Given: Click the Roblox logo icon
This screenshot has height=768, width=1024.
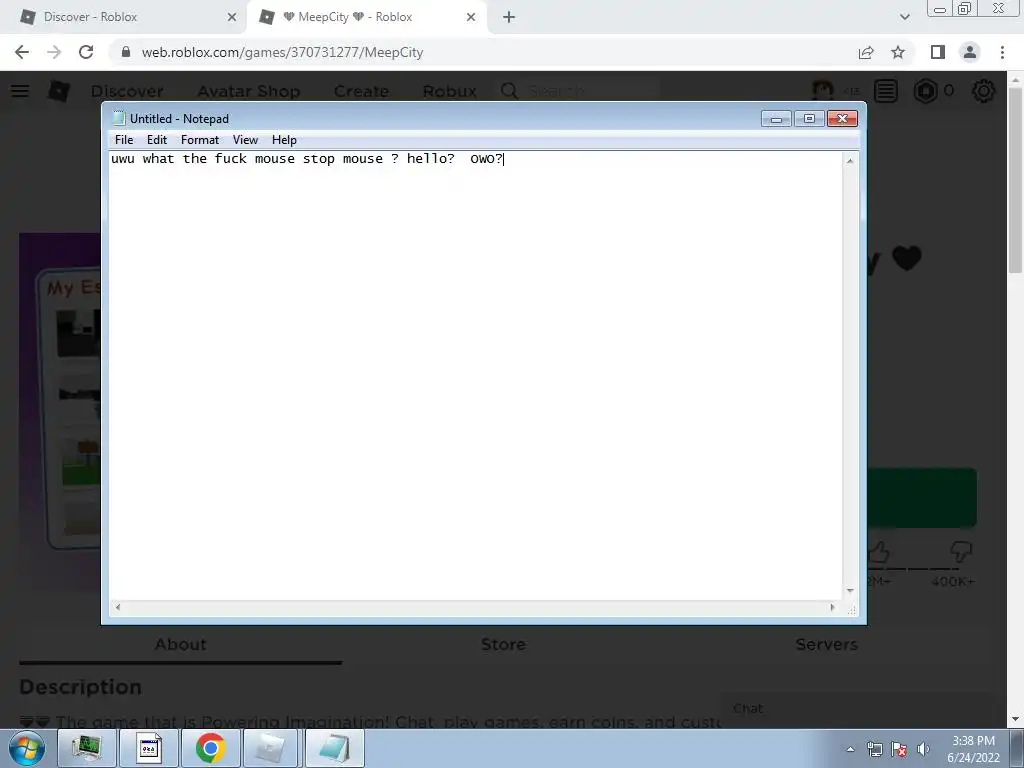Looking at the screenshot, I should [59, 91].
